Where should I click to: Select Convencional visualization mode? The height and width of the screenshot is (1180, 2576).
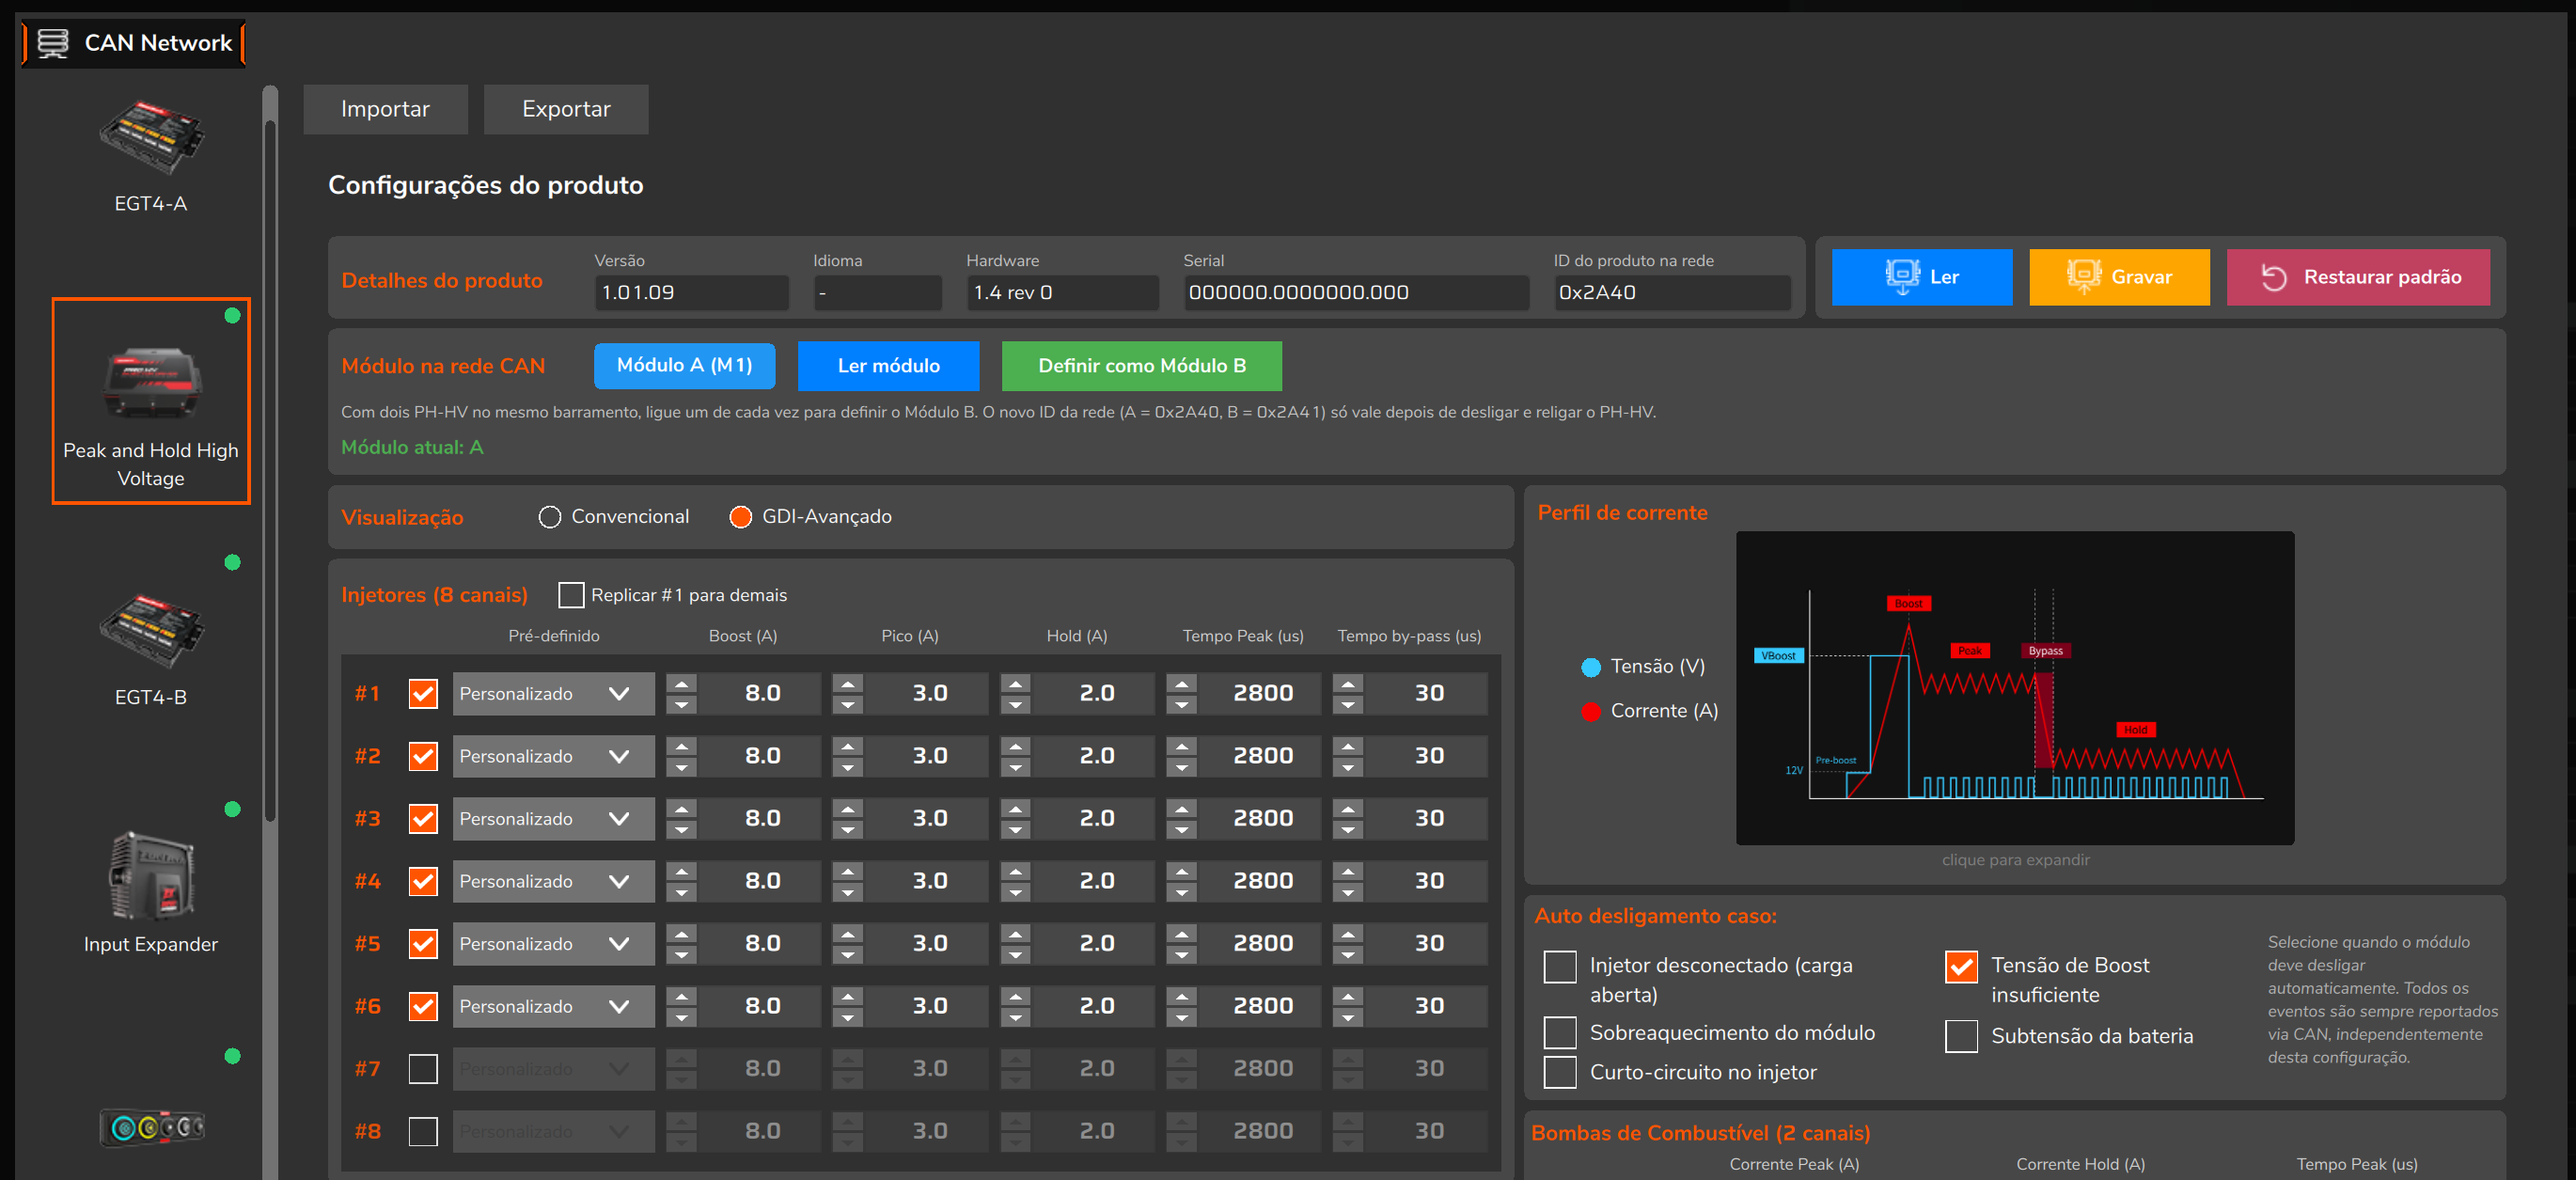(549, 517)
